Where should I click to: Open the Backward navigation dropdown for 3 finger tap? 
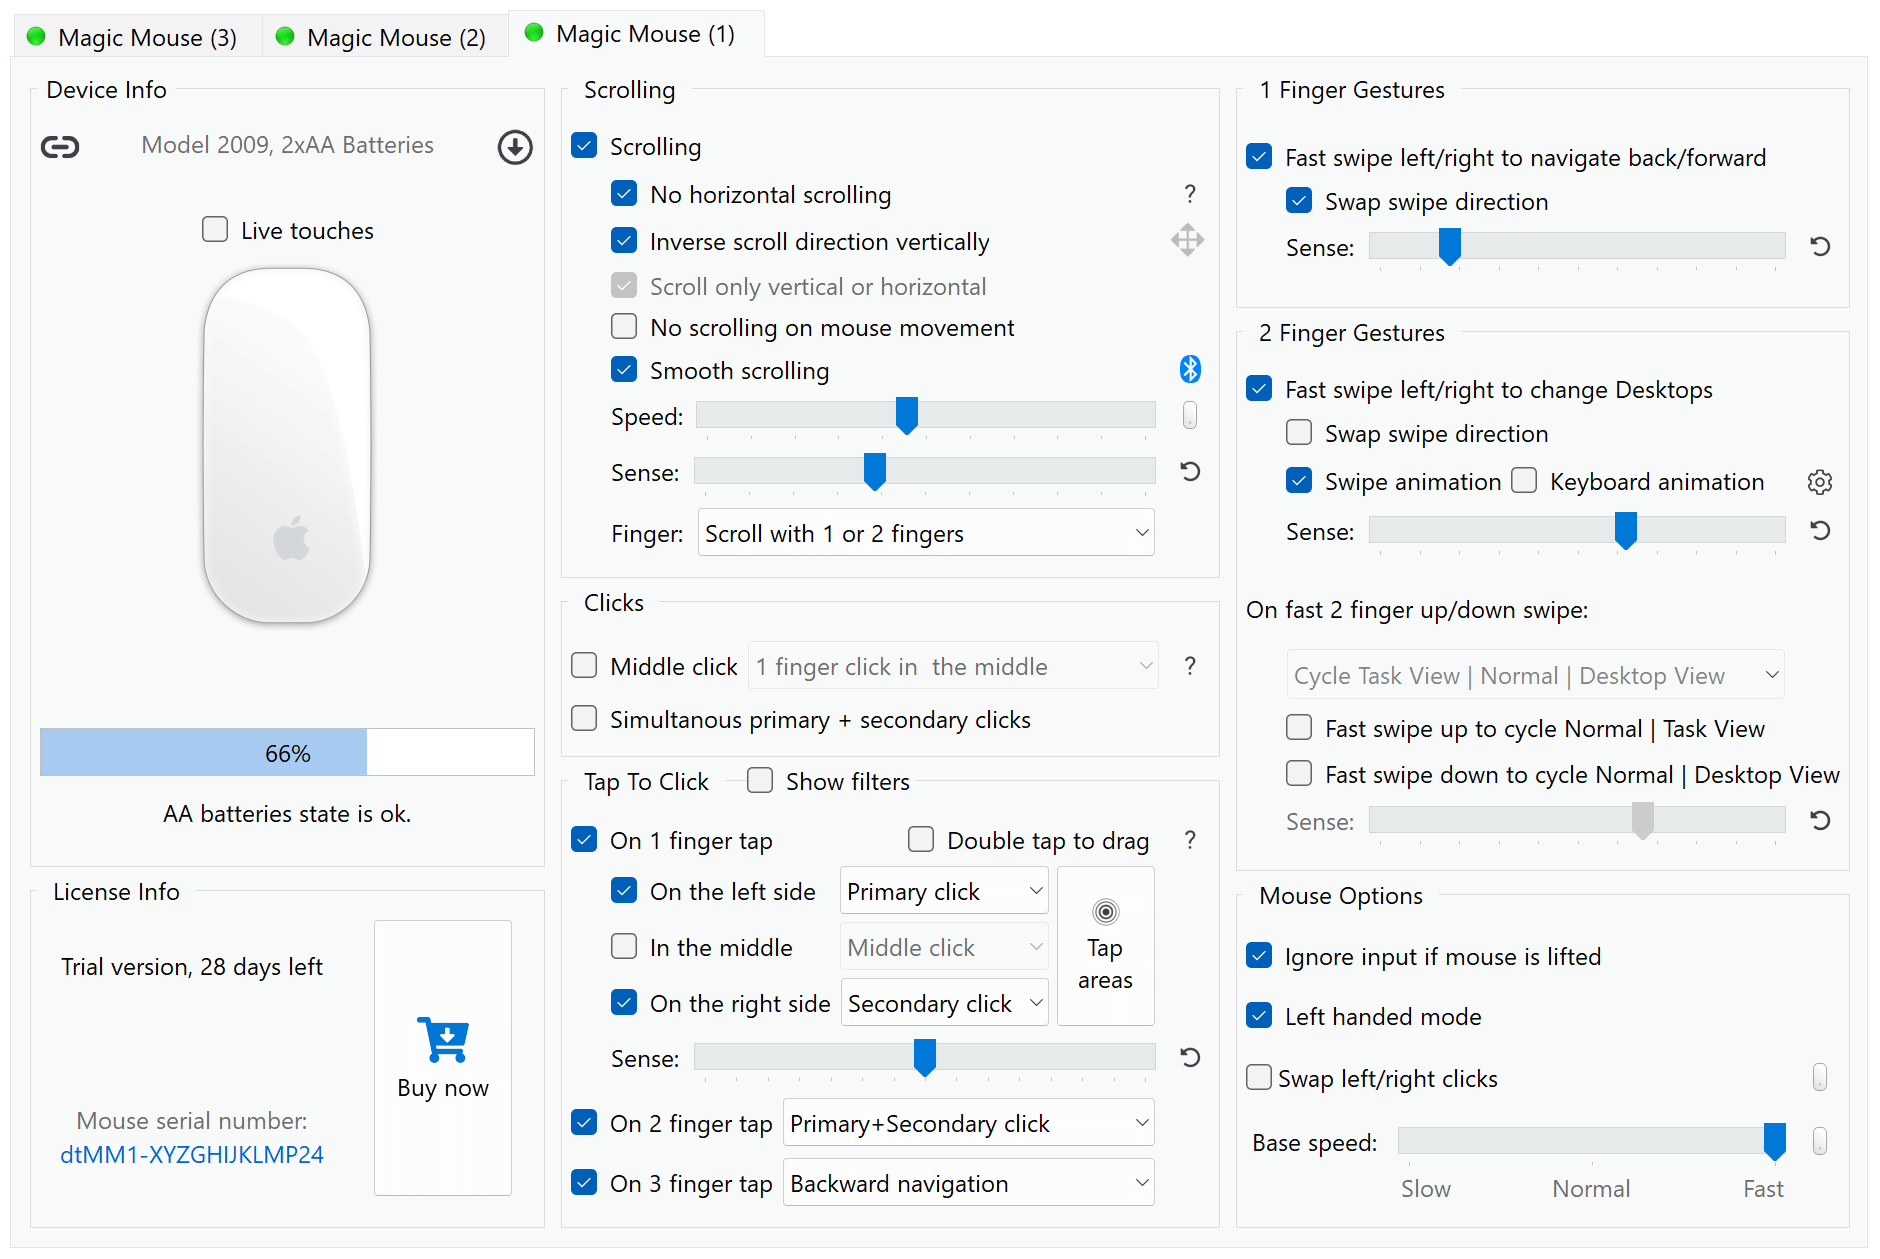pyautogui.click(x=967, y=1182)
